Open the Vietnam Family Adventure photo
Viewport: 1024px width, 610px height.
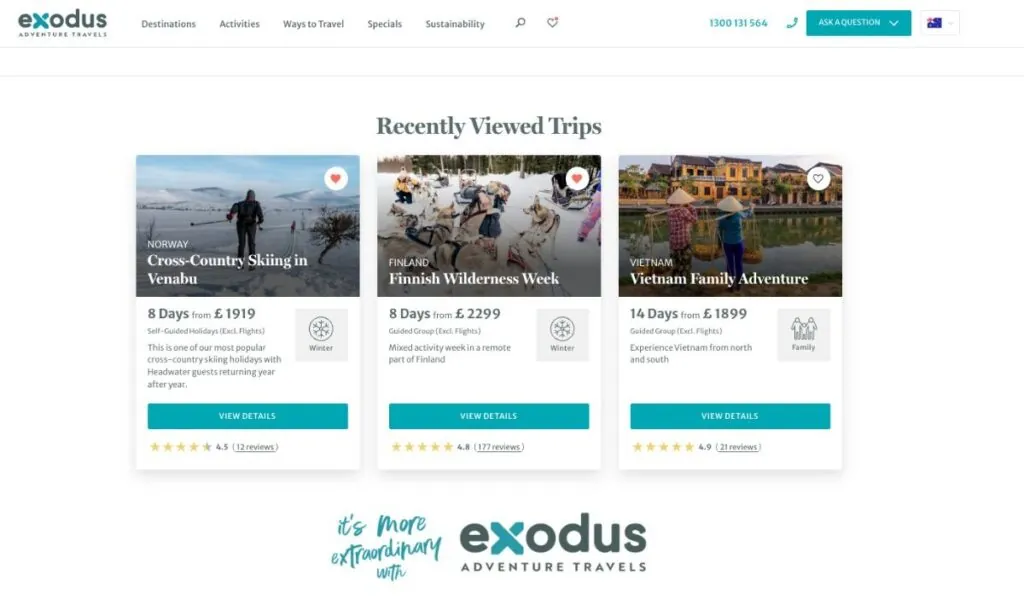coord(730,225)
